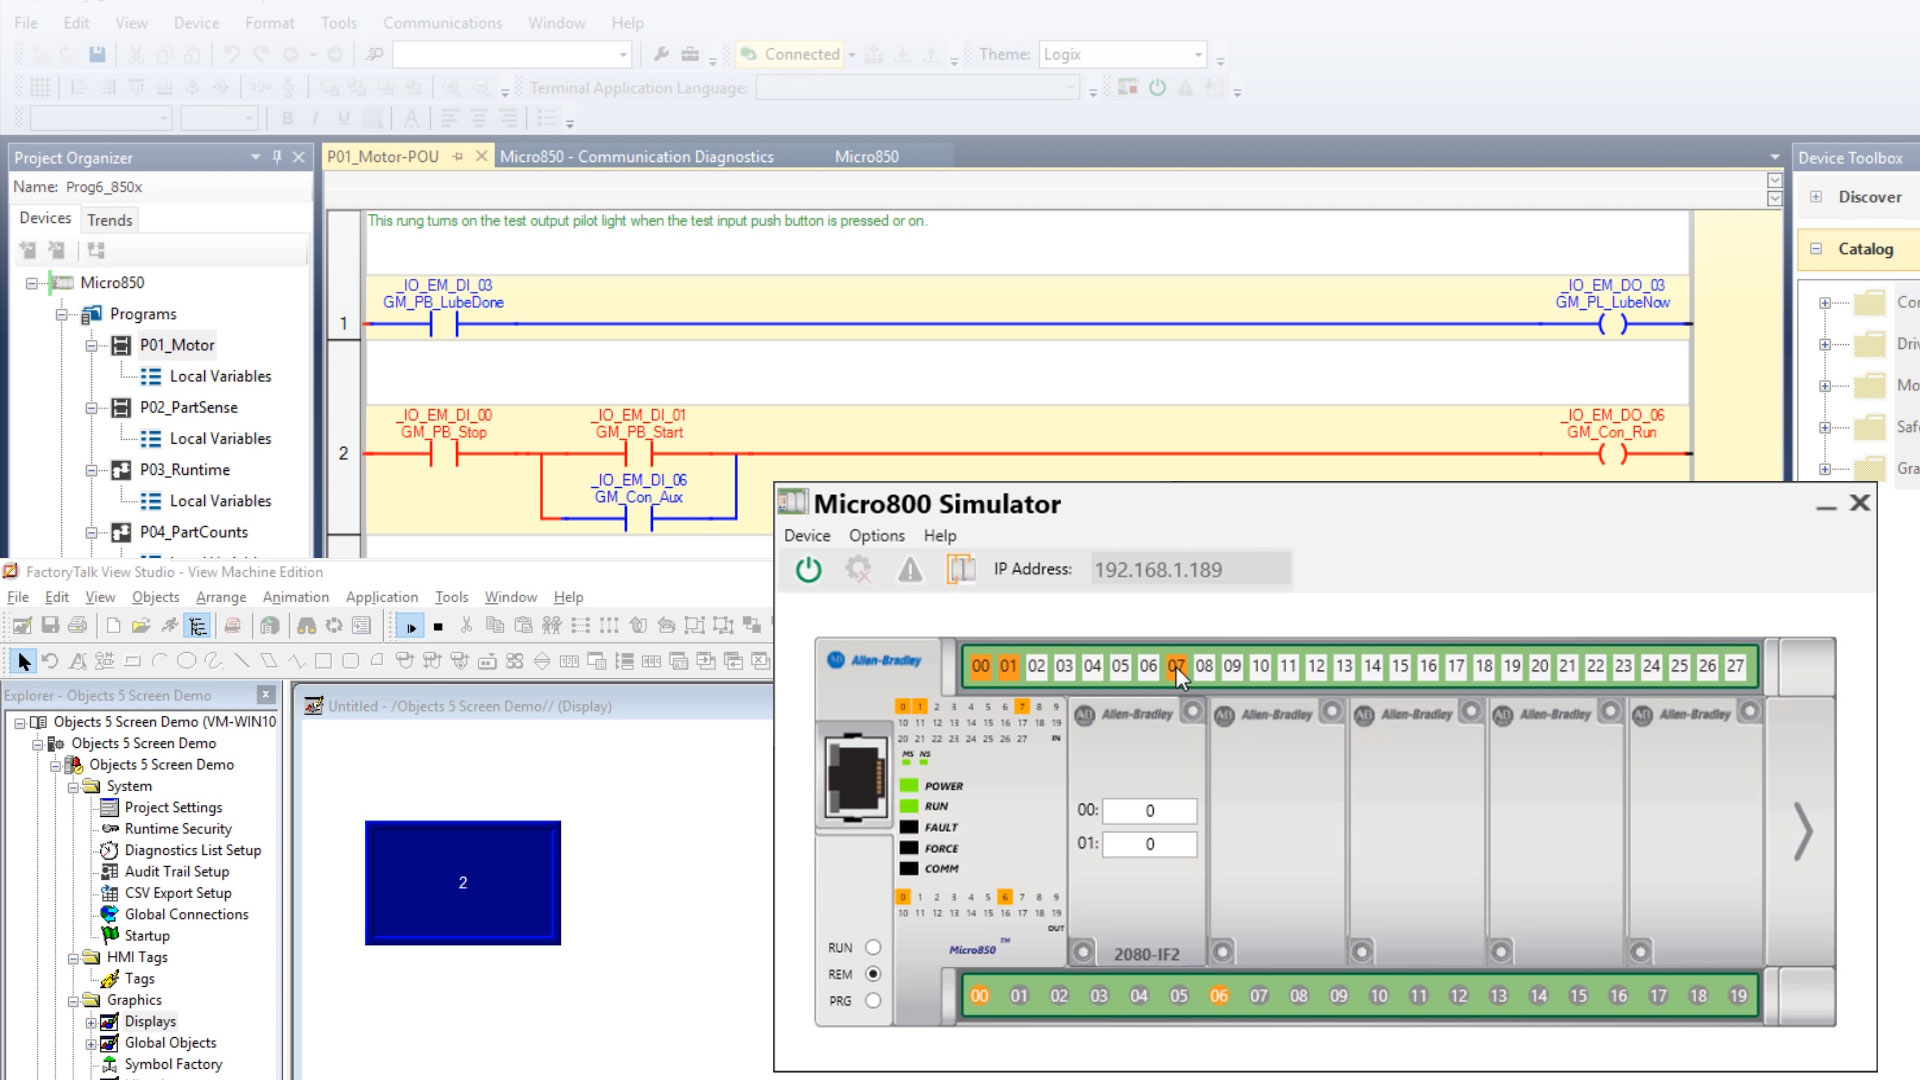Image resolution: width=1920 pixels, height=1080 pixels.
Task: Toggle simulator input 00
Action: (x=981, y=666)
